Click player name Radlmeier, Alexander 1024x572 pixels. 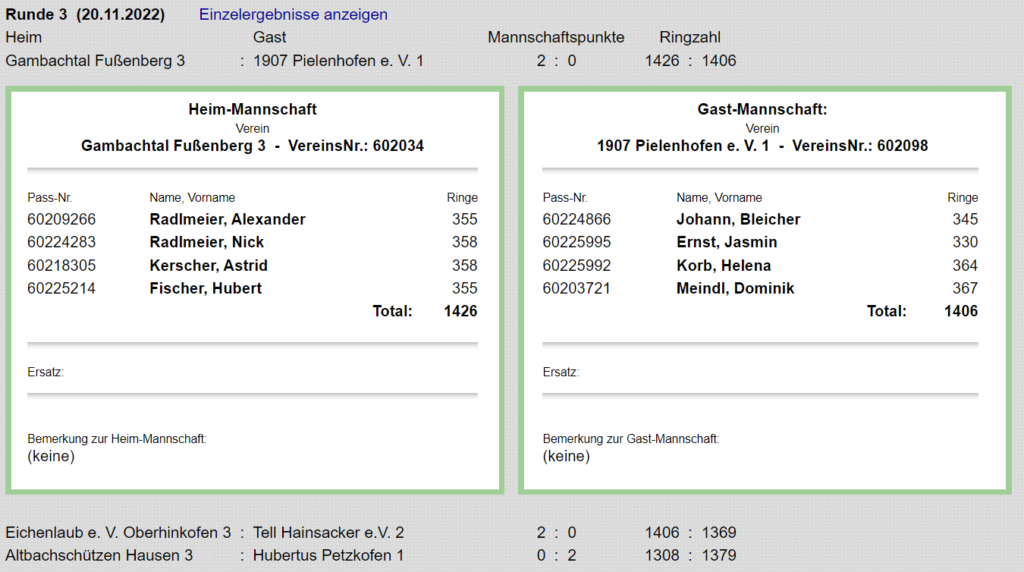227,219
